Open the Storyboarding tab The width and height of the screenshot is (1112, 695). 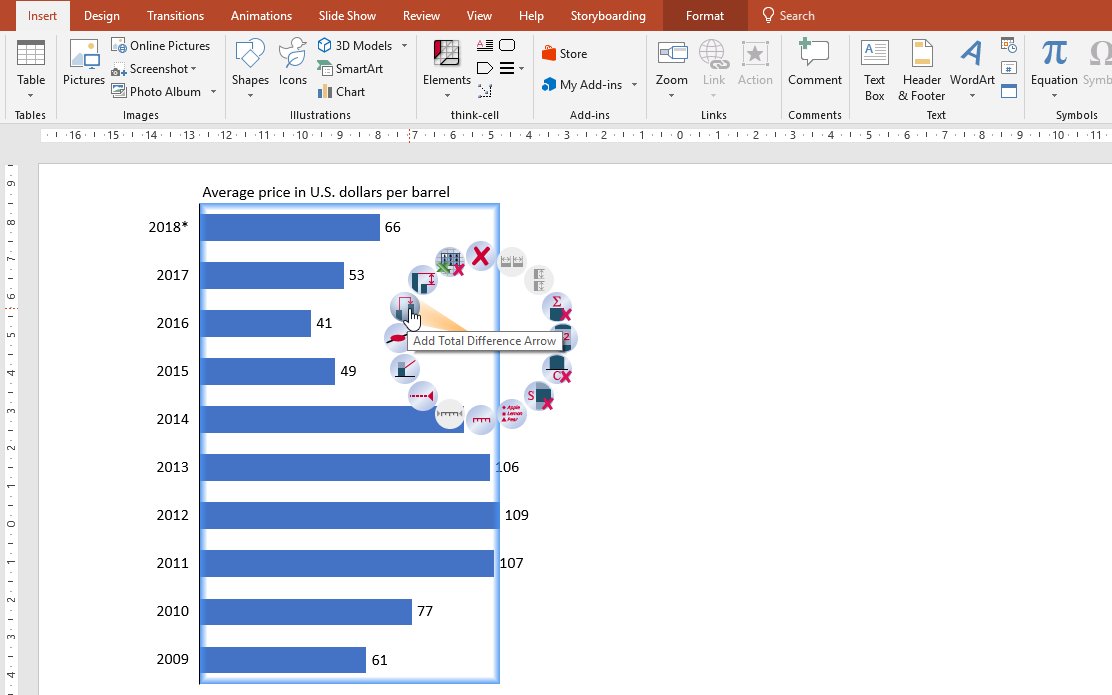(608, 16)
